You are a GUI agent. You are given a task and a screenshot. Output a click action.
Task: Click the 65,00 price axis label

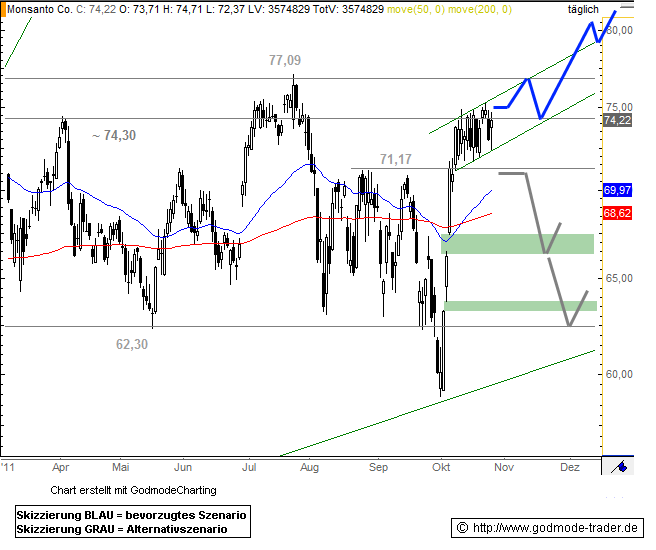pyautogui.click(x=619, y=278)
